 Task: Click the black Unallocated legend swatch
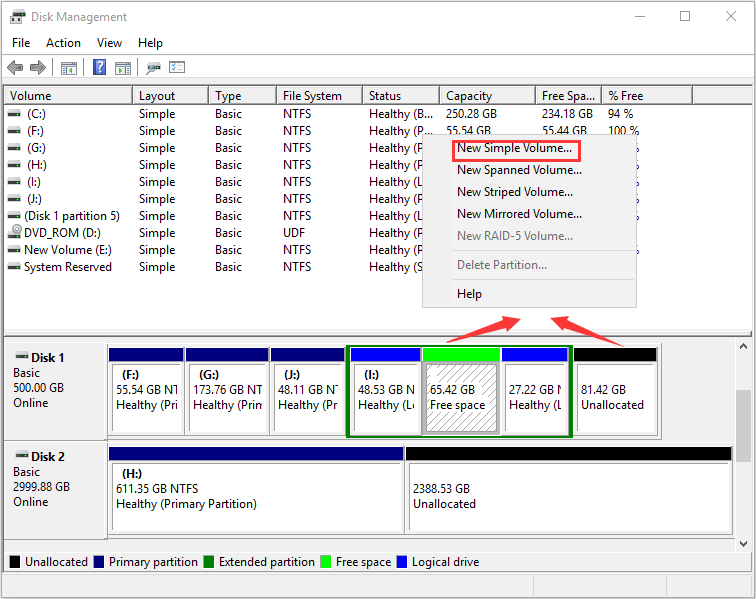[15, 562]
